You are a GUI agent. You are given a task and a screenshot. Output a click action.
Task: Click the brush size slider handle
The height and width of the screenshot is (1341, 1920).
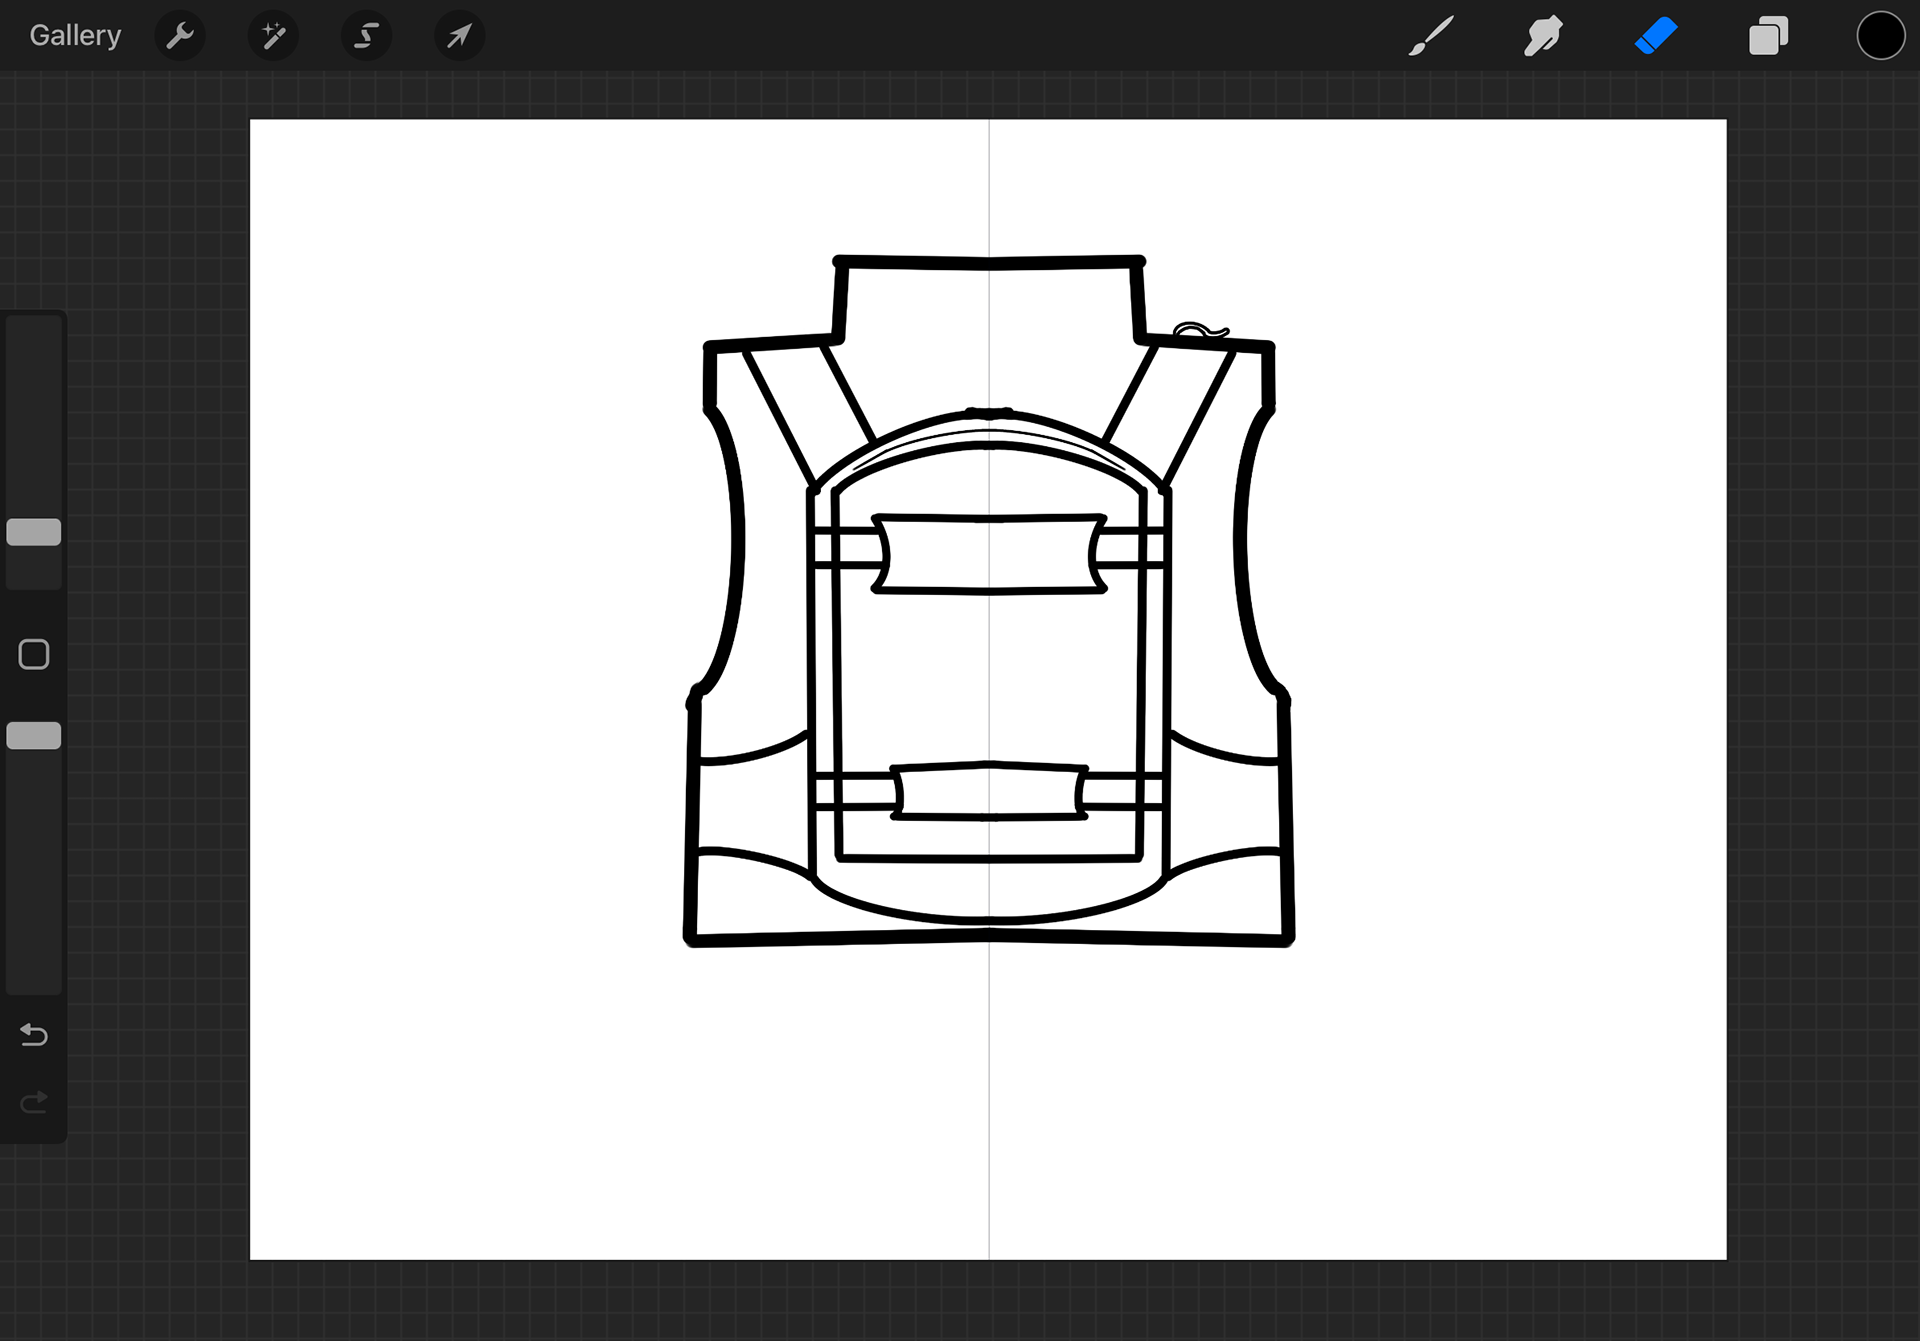[34, 532]
